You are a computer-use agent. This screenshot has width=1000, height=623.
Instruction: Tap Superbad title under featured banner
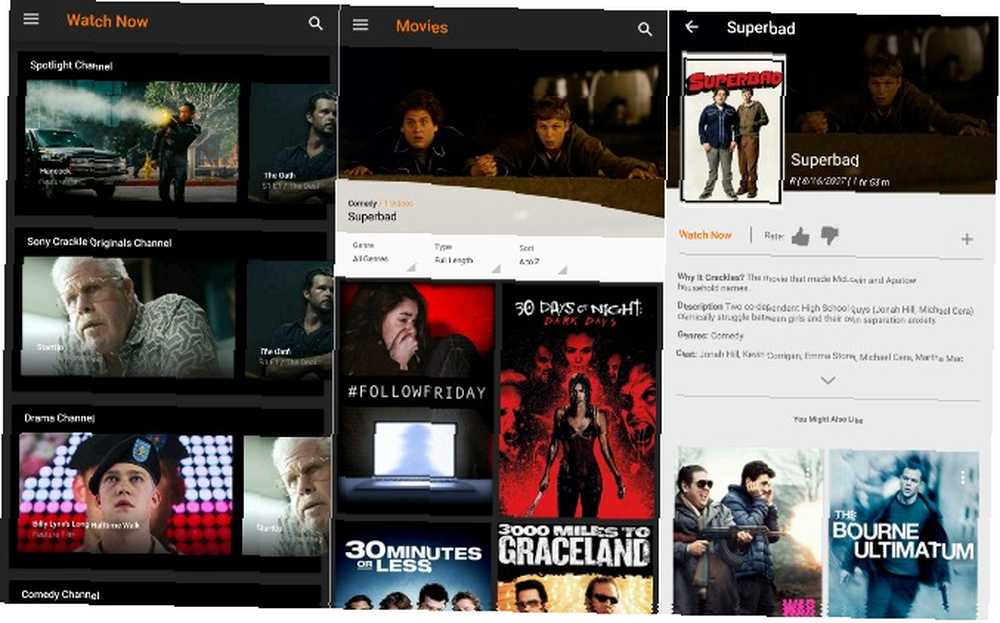(x=372, y=217)
